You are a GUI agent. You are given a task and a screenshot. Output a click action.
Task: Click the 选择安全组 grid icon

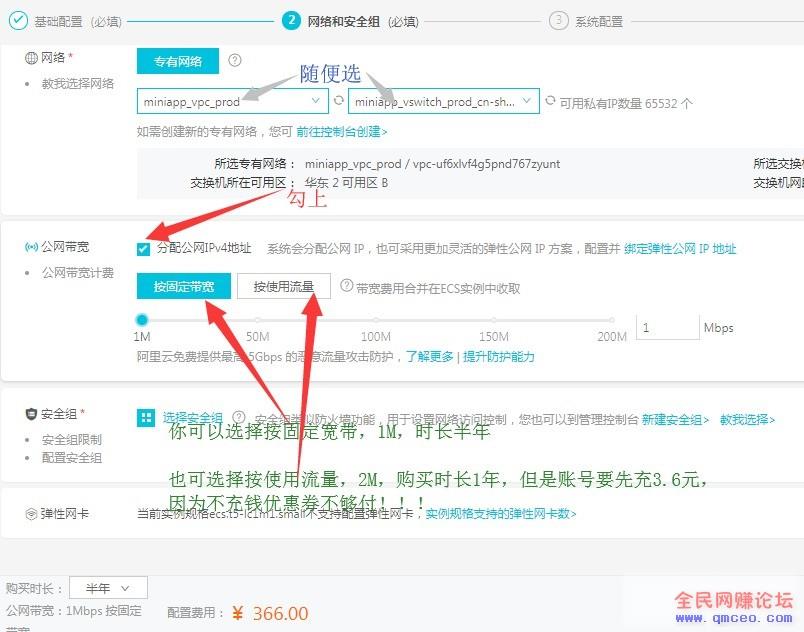coord(146,418)
